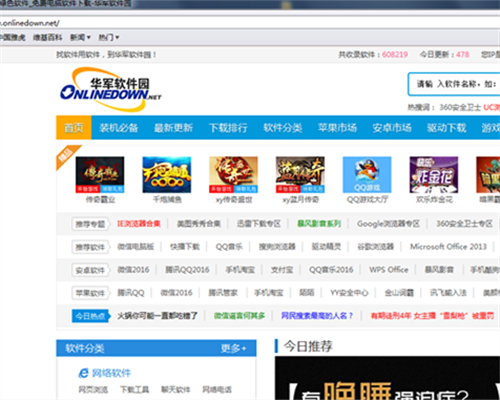Click the 苹果软件 row label
The height and width of the screenshot is (400, 500).
tap(90, 293)
